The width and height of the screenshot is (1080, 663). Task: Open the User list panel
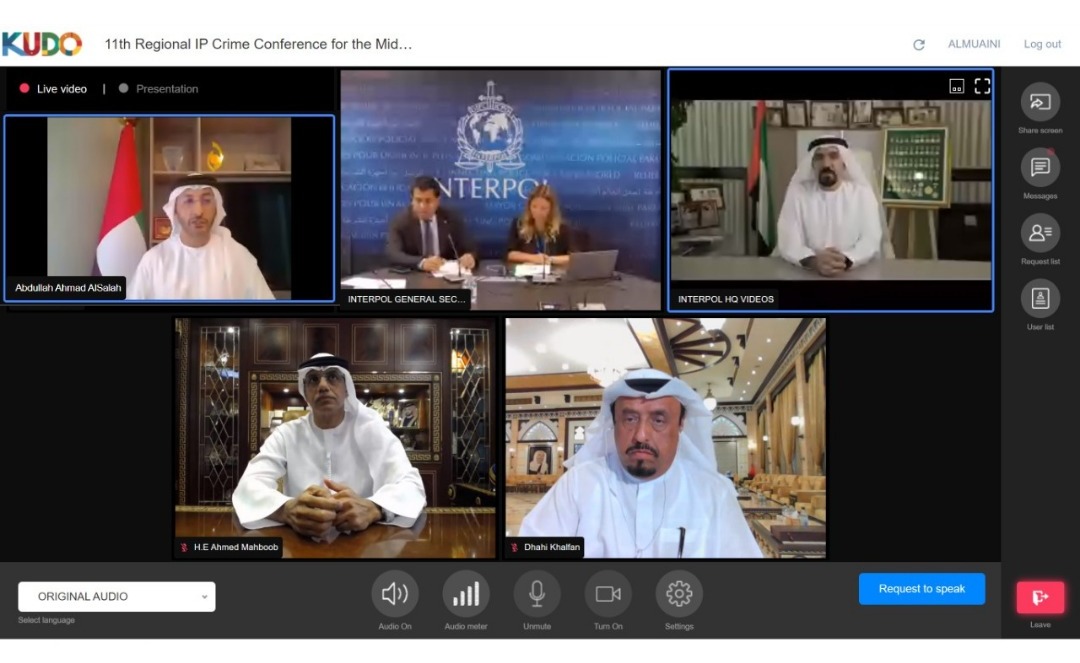(1040, 298)
